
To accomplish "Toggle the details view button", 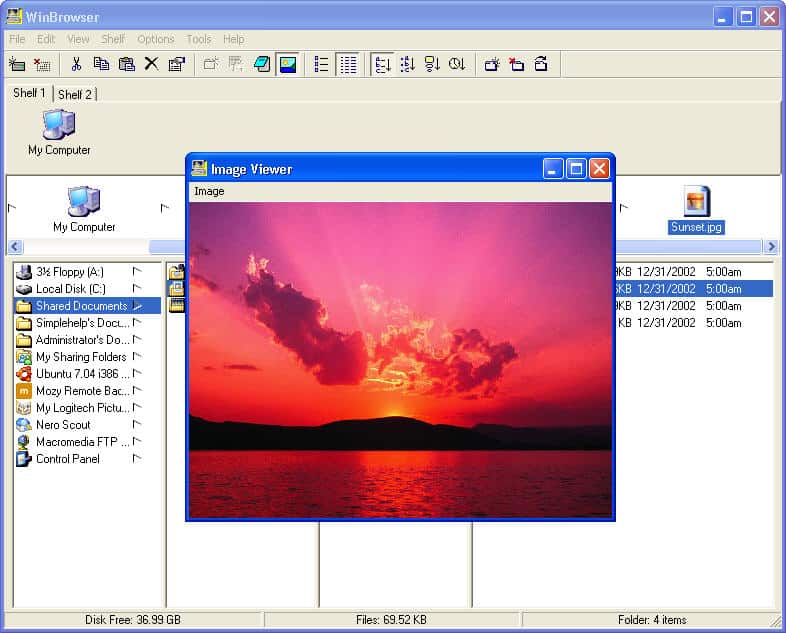I will click(x=347, y=64).
